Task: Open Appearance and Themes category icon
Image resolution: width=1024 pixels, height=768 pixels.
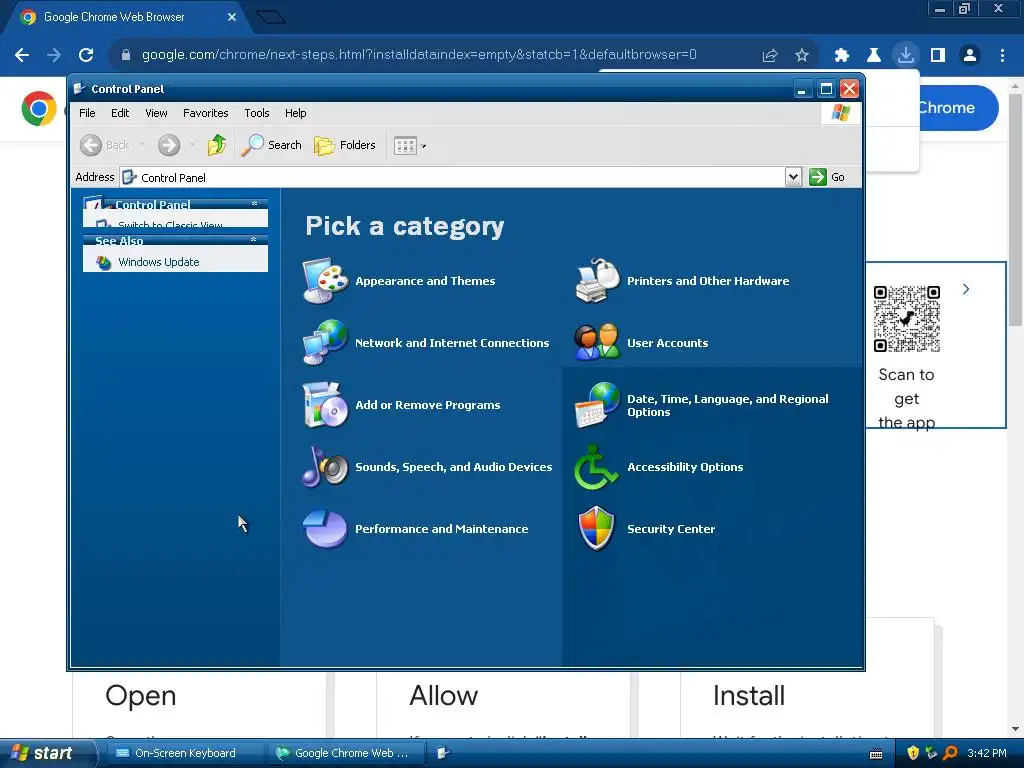Action: tap(325, 281)
